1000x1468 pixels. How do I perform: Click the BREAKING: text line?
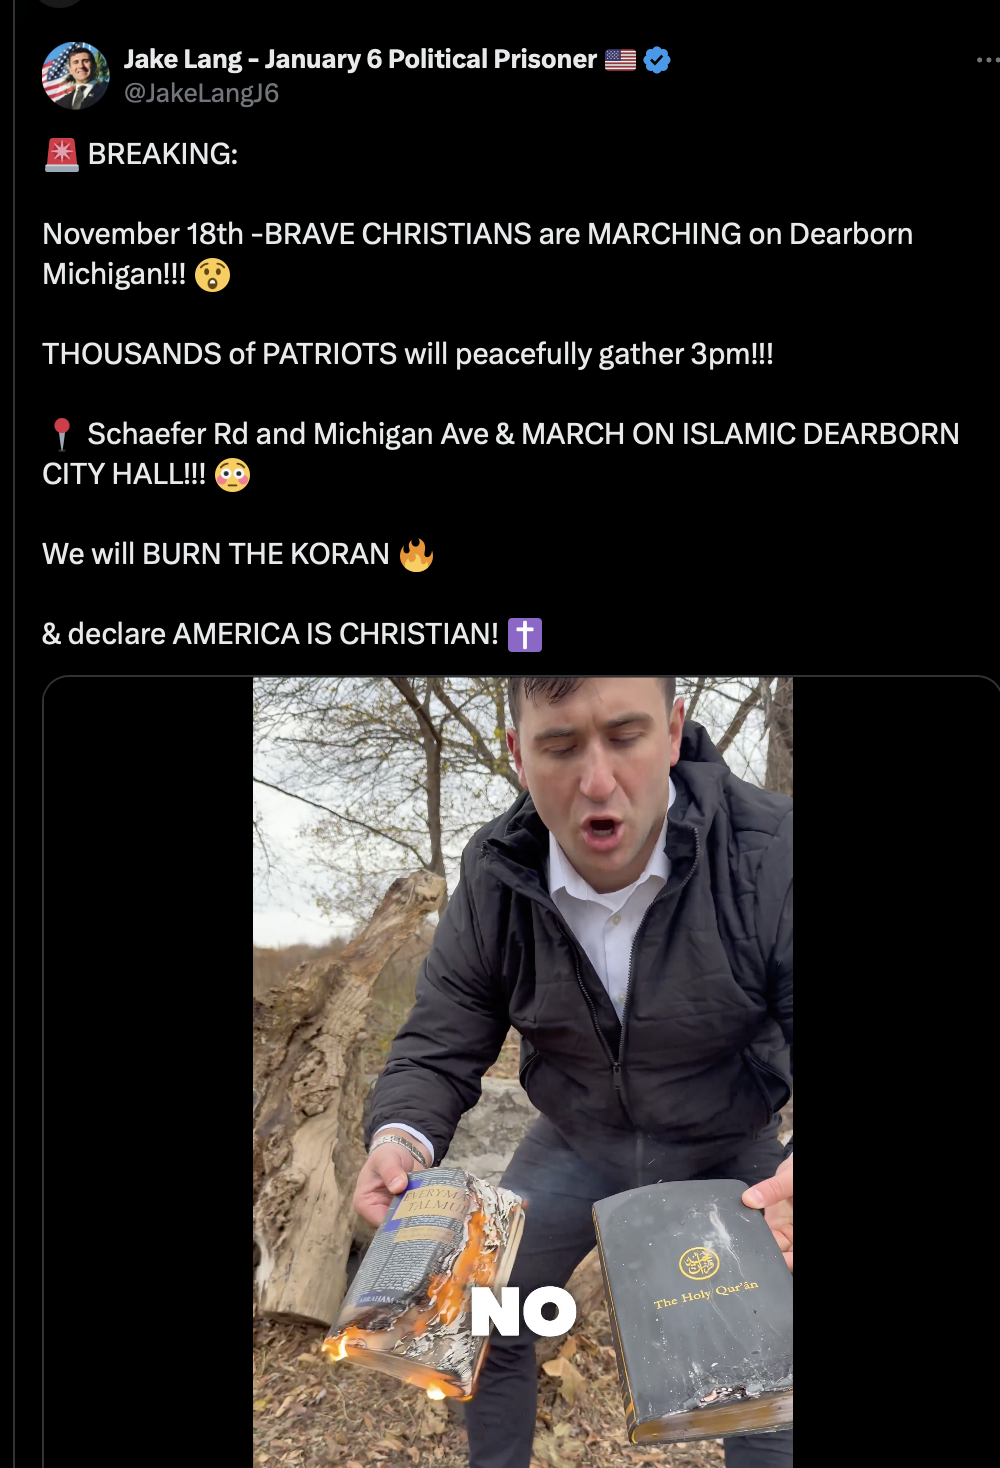coord(163,154)
